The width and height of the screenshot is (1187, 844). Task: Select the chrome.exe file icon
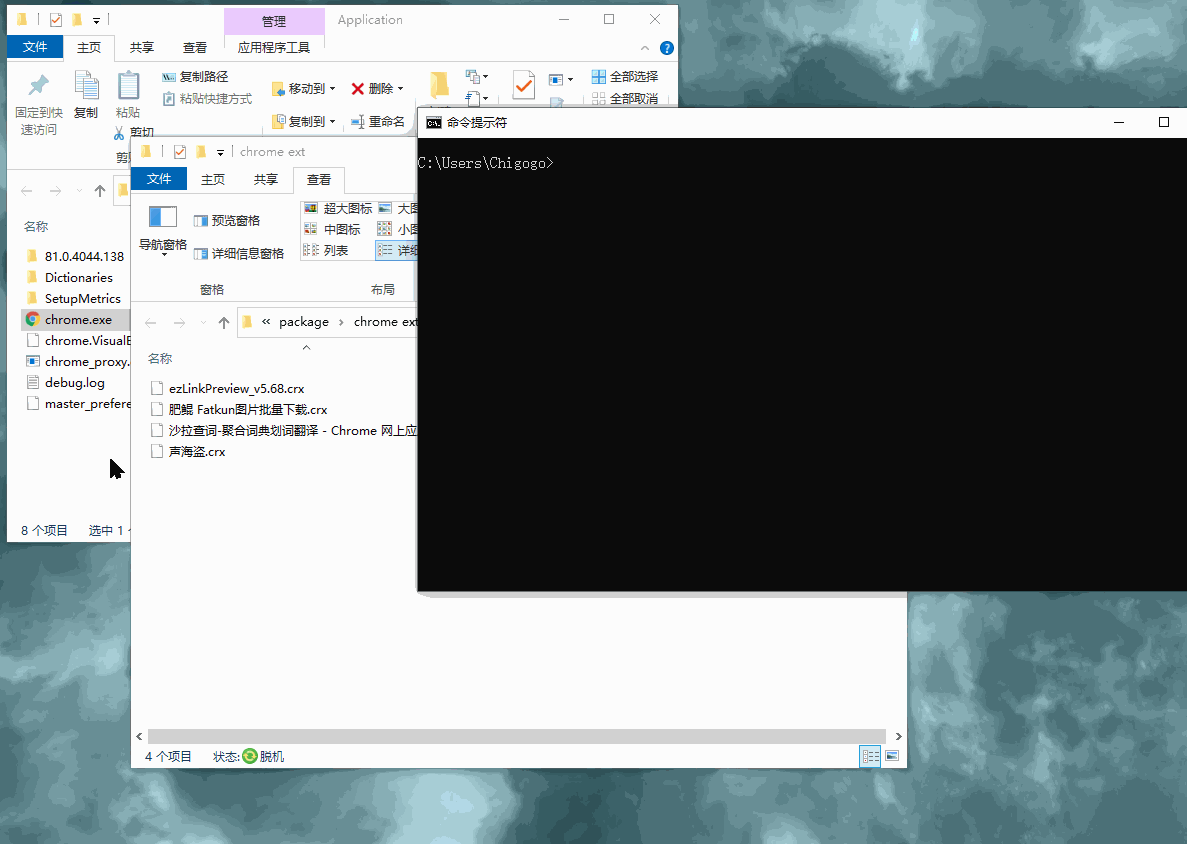click(x=33, y=320)
